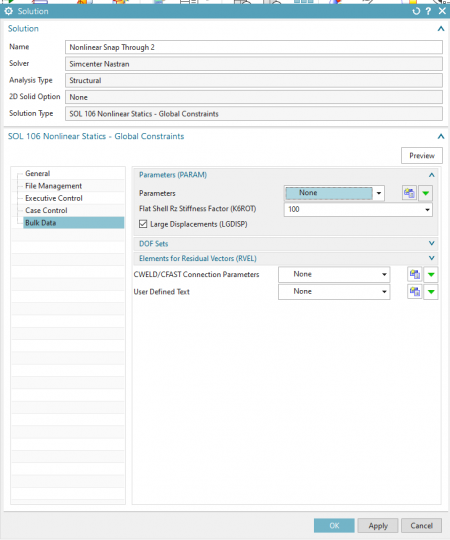Image resolution: width=450 pixels, height=540 pixels.
Task: Click into the solution Name field
Action: click(254, 47)
